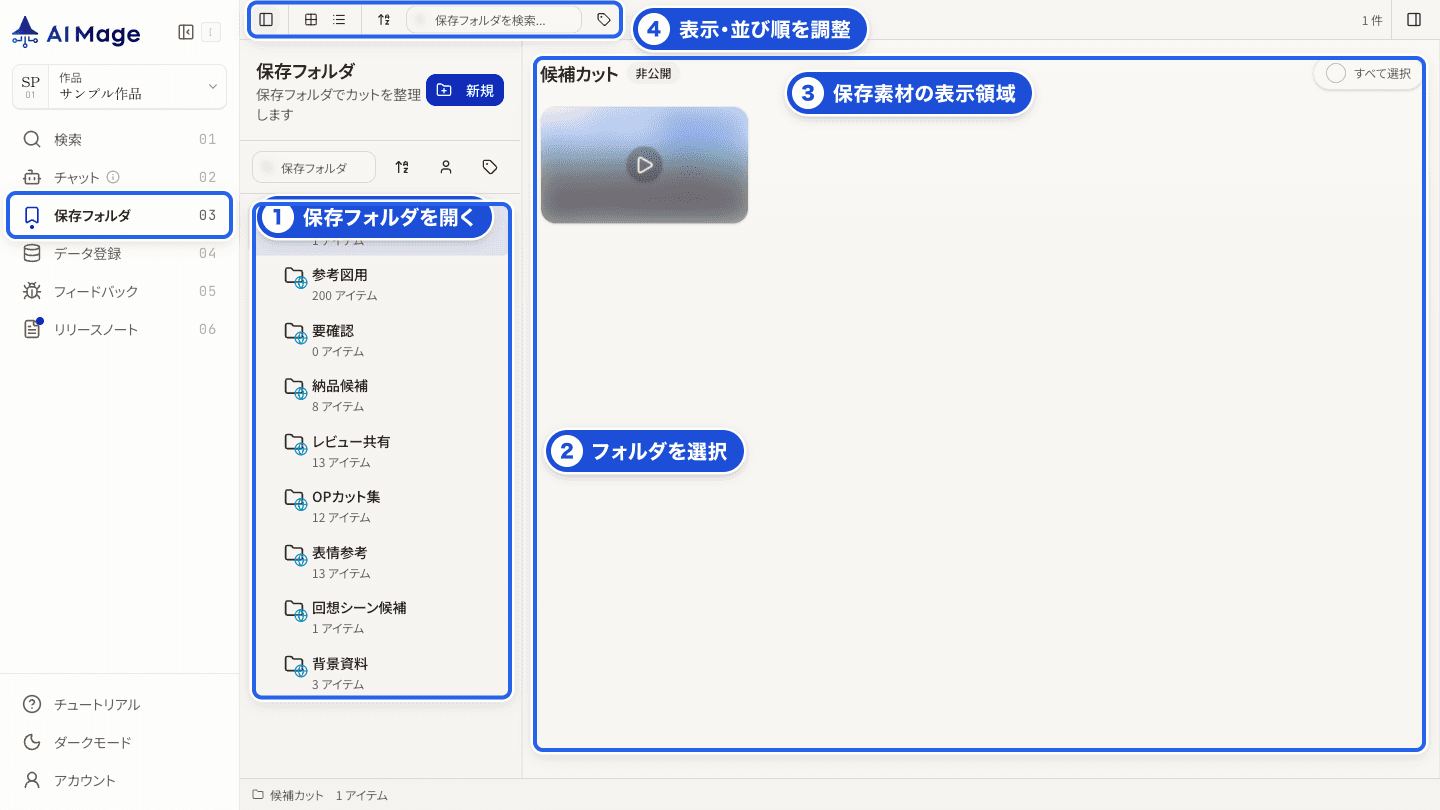The height and width of the screenshot is (810, 1440).
Task: Switch to grid view
Action: 311,19
